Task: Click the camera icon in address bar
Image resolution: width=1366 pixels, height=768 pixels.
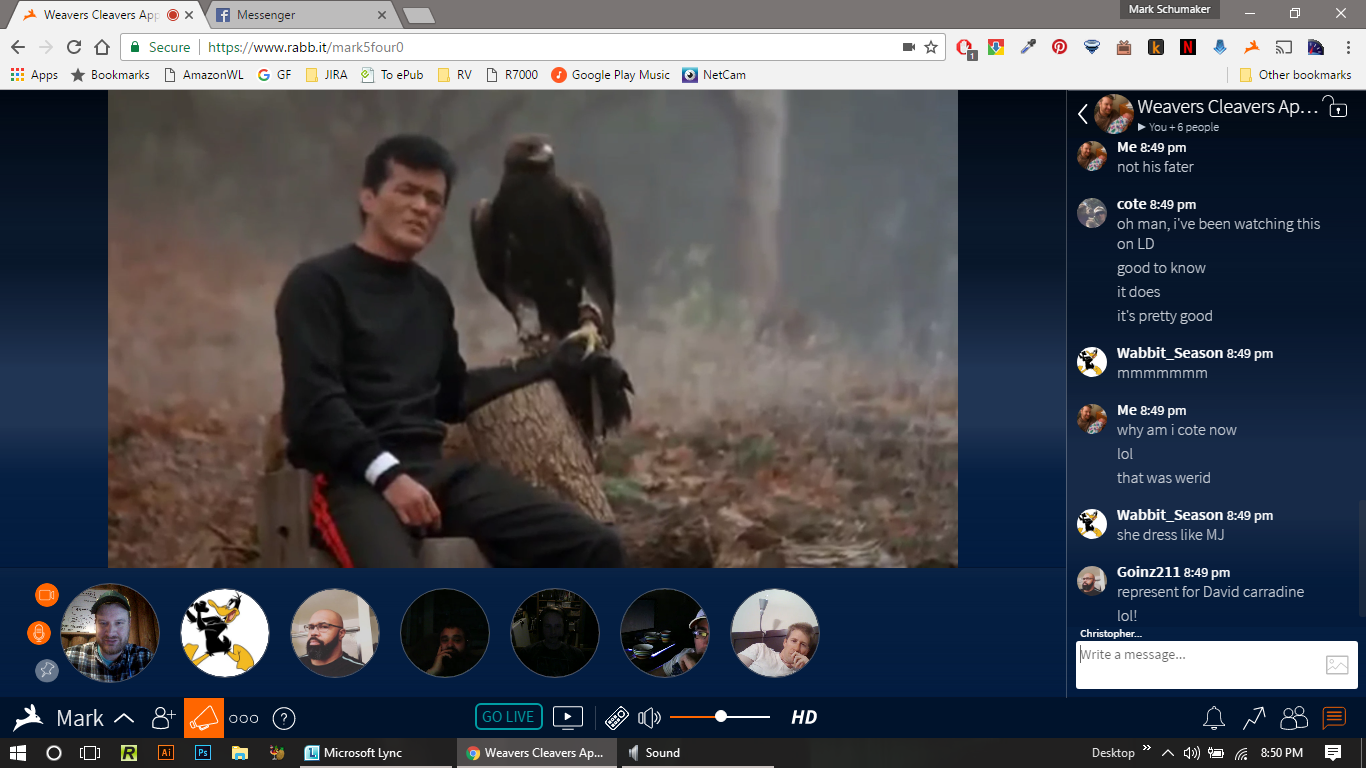Action: tap(908, 47)
